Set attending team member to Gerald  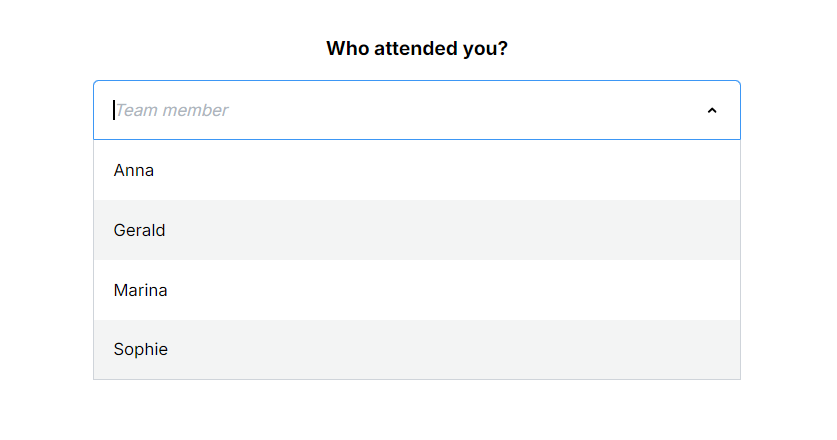coord(139,230)
